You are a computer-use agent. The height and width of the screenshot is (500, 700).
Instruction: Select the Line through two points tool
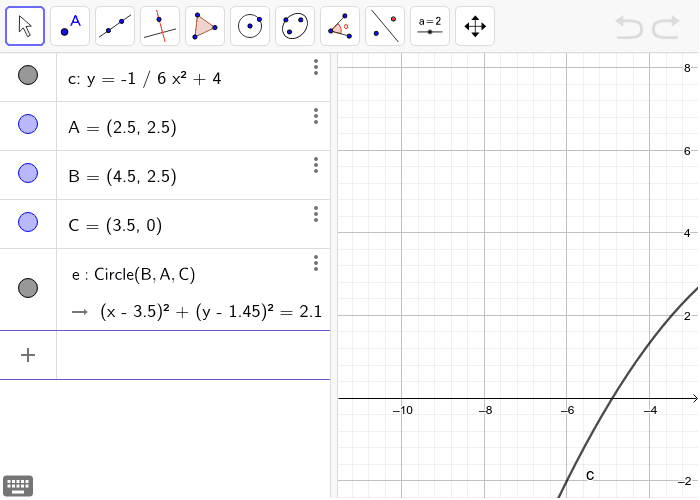pos(115,26)
